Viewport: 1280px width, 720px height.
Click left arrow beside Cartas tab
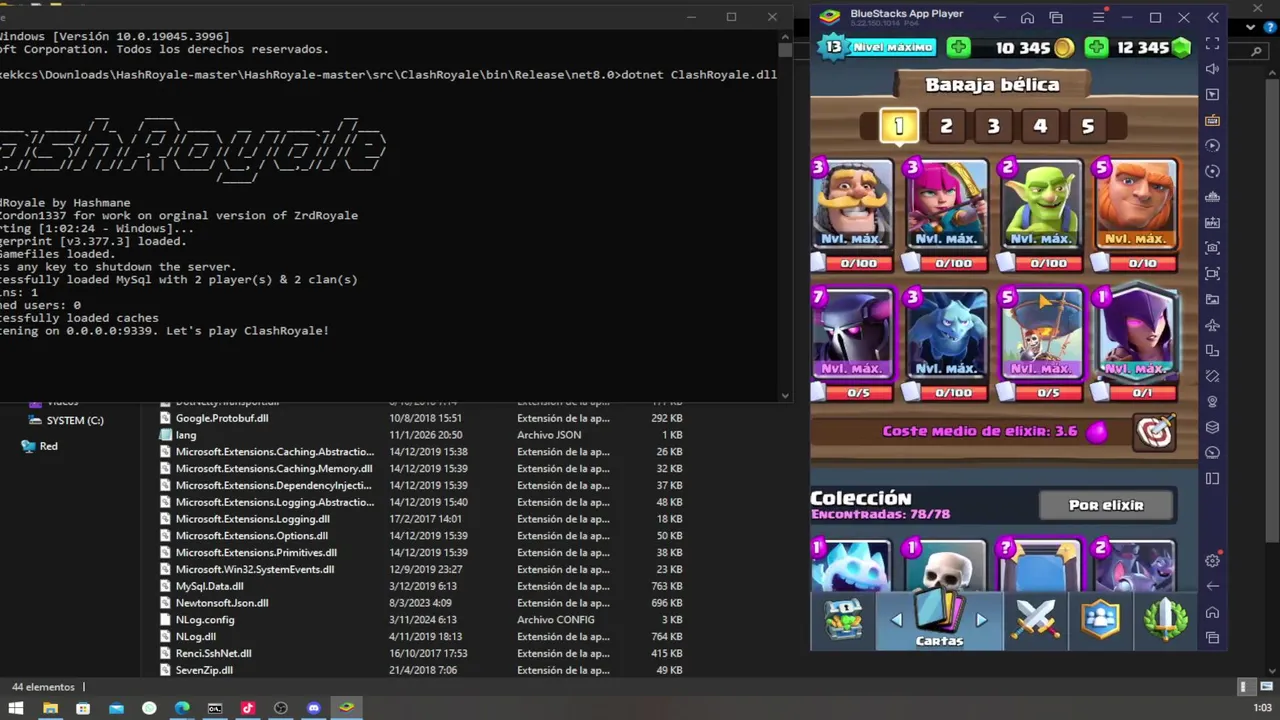click(x=896, y=620)
